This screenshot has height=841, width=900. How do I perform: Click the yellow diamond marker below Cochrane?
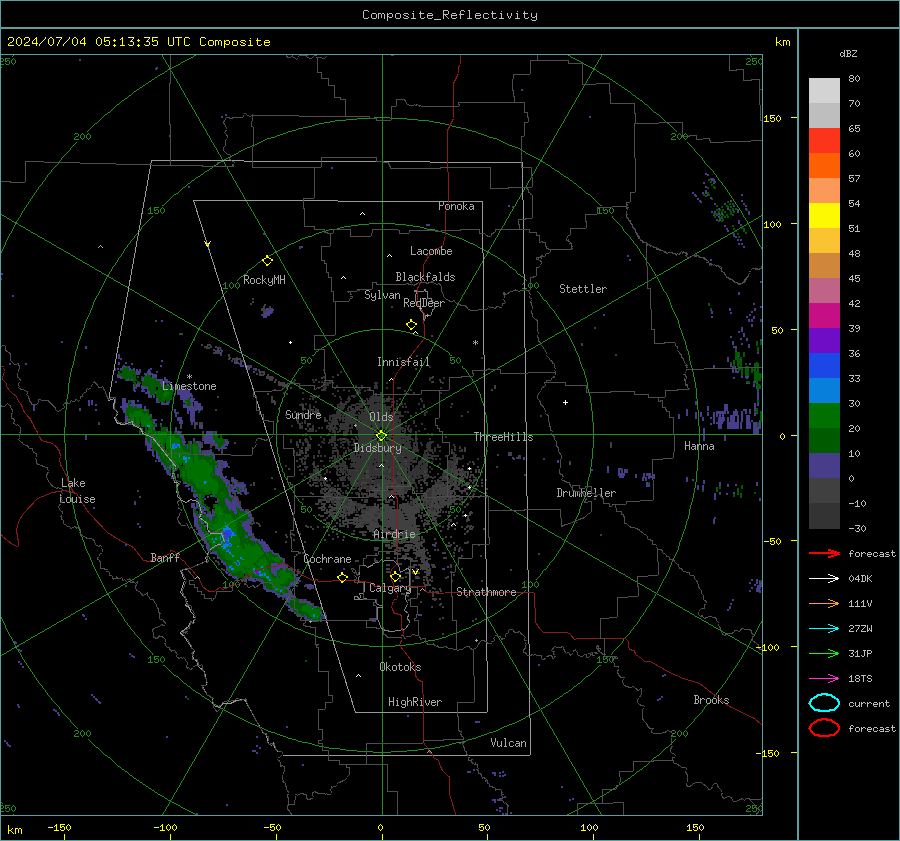tap(343, 577)
